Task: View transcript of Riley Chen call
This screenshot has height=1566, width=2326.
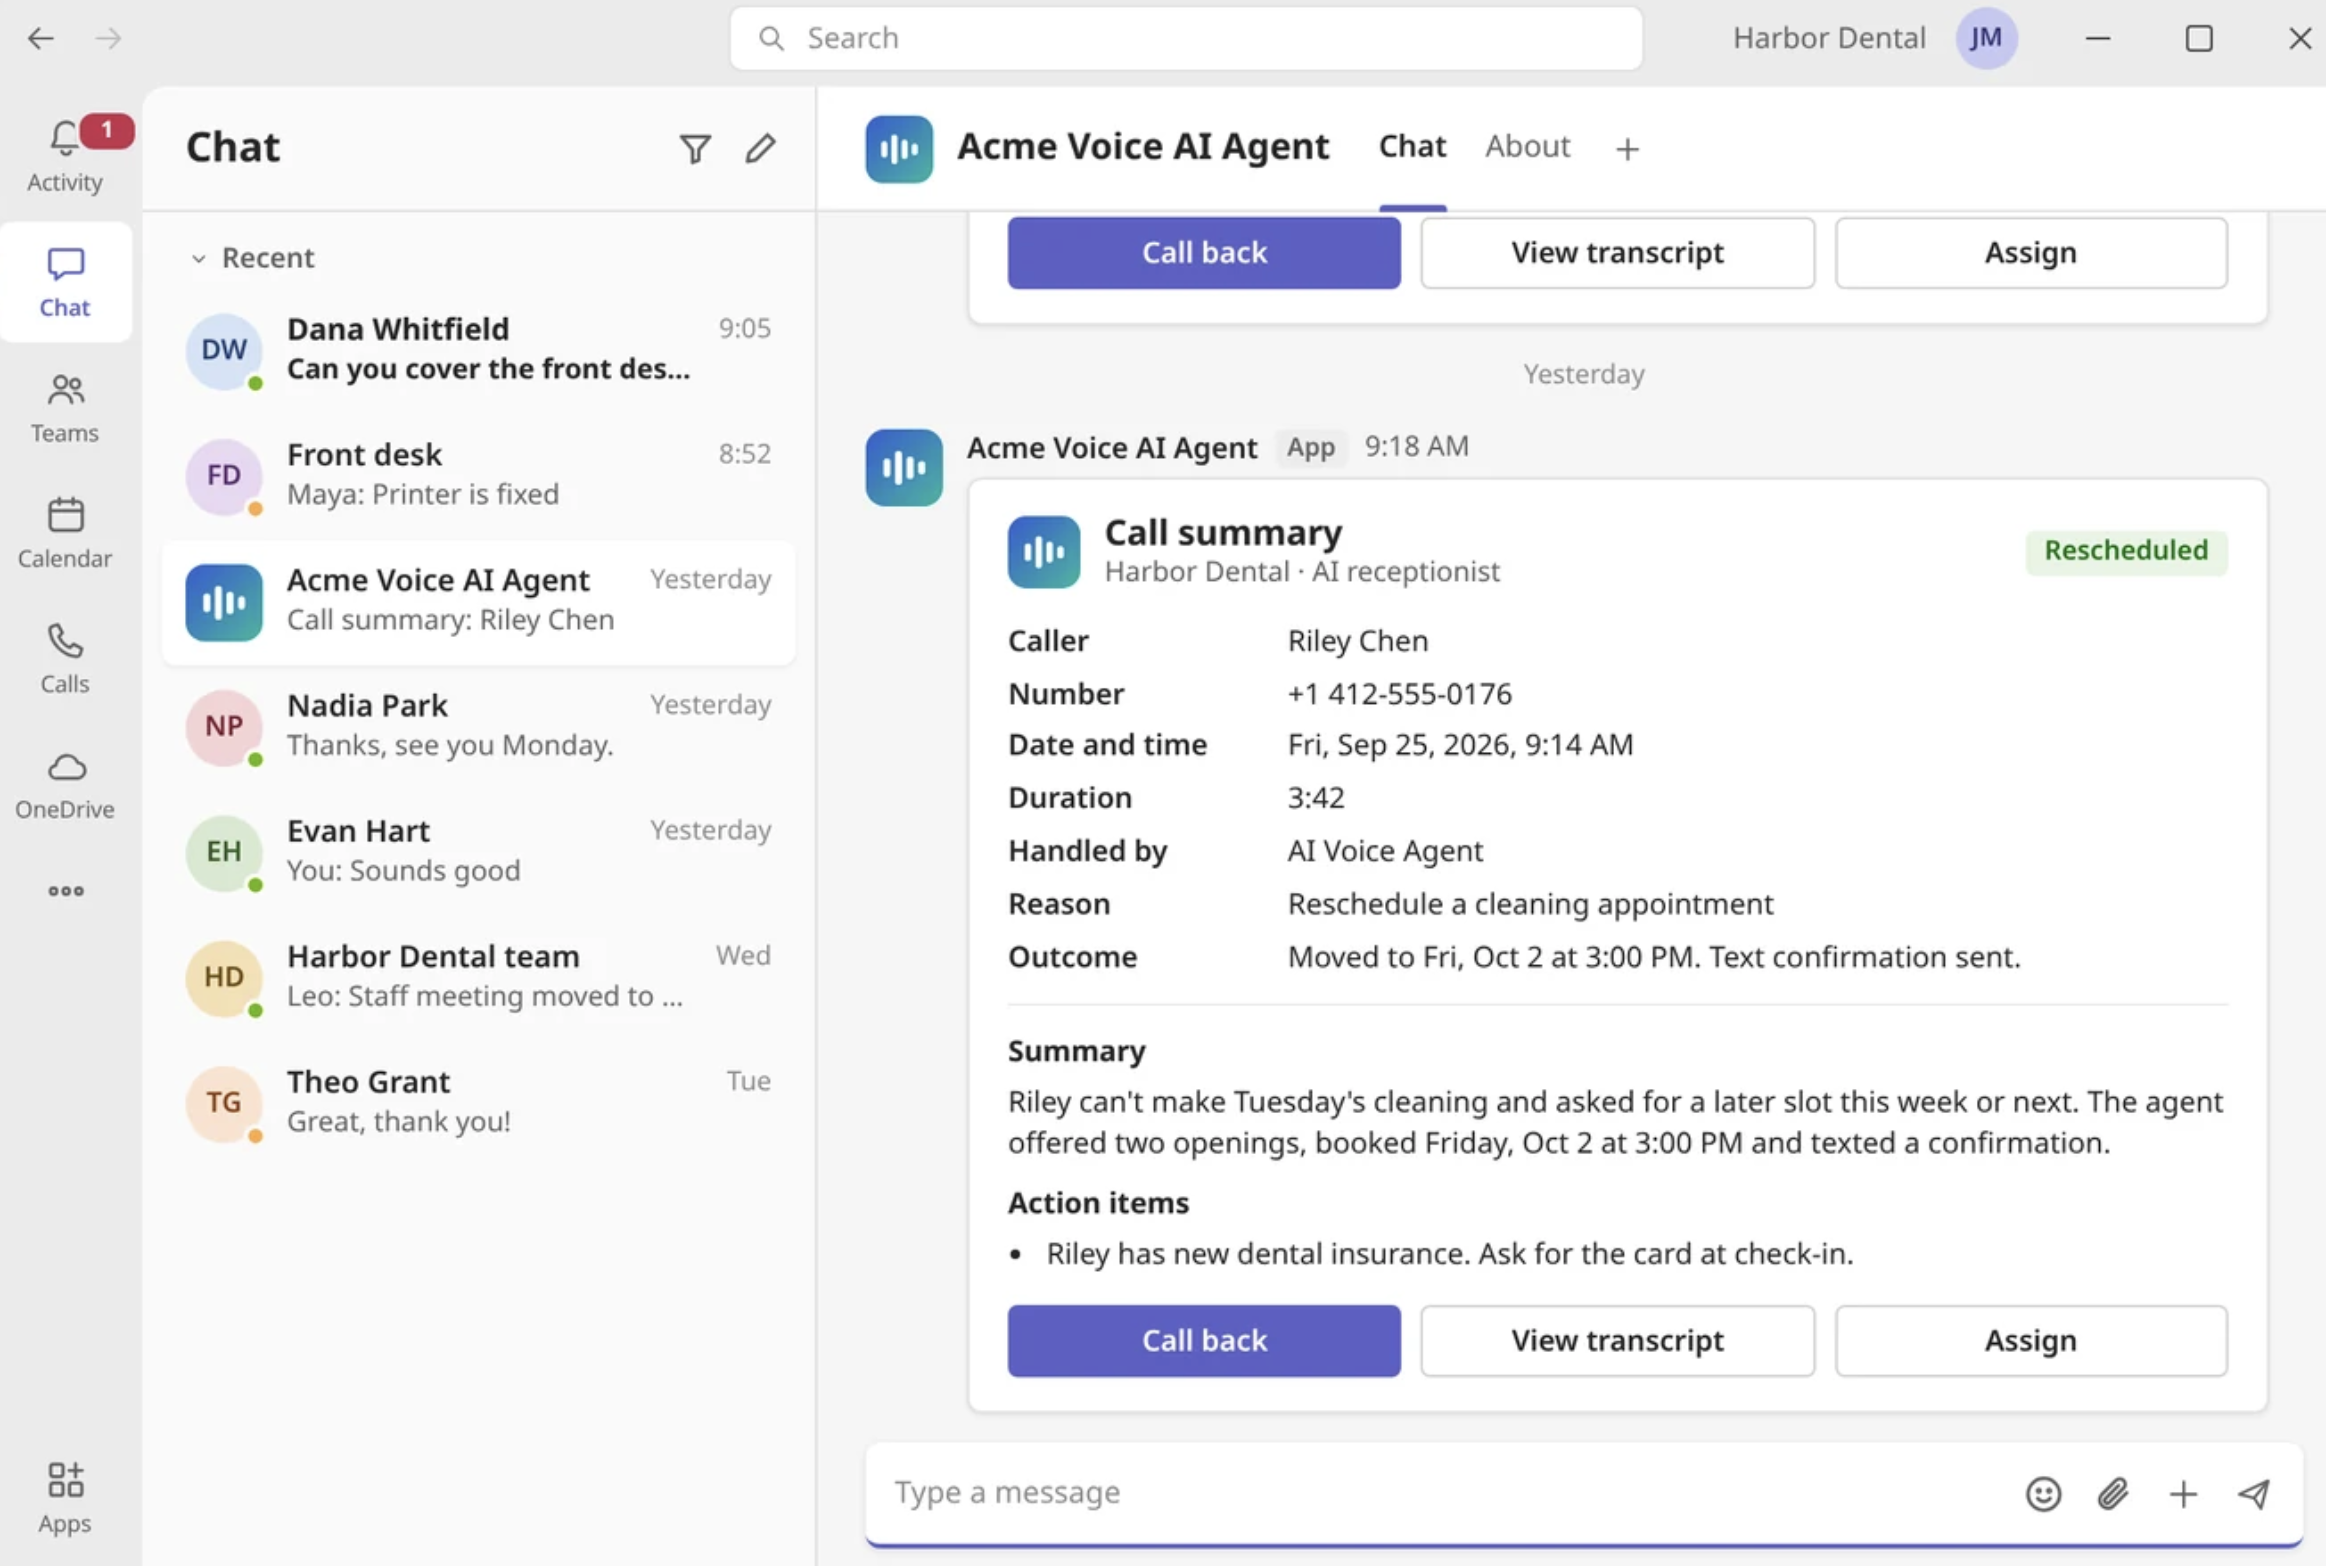Action: coord(1617,1340)
